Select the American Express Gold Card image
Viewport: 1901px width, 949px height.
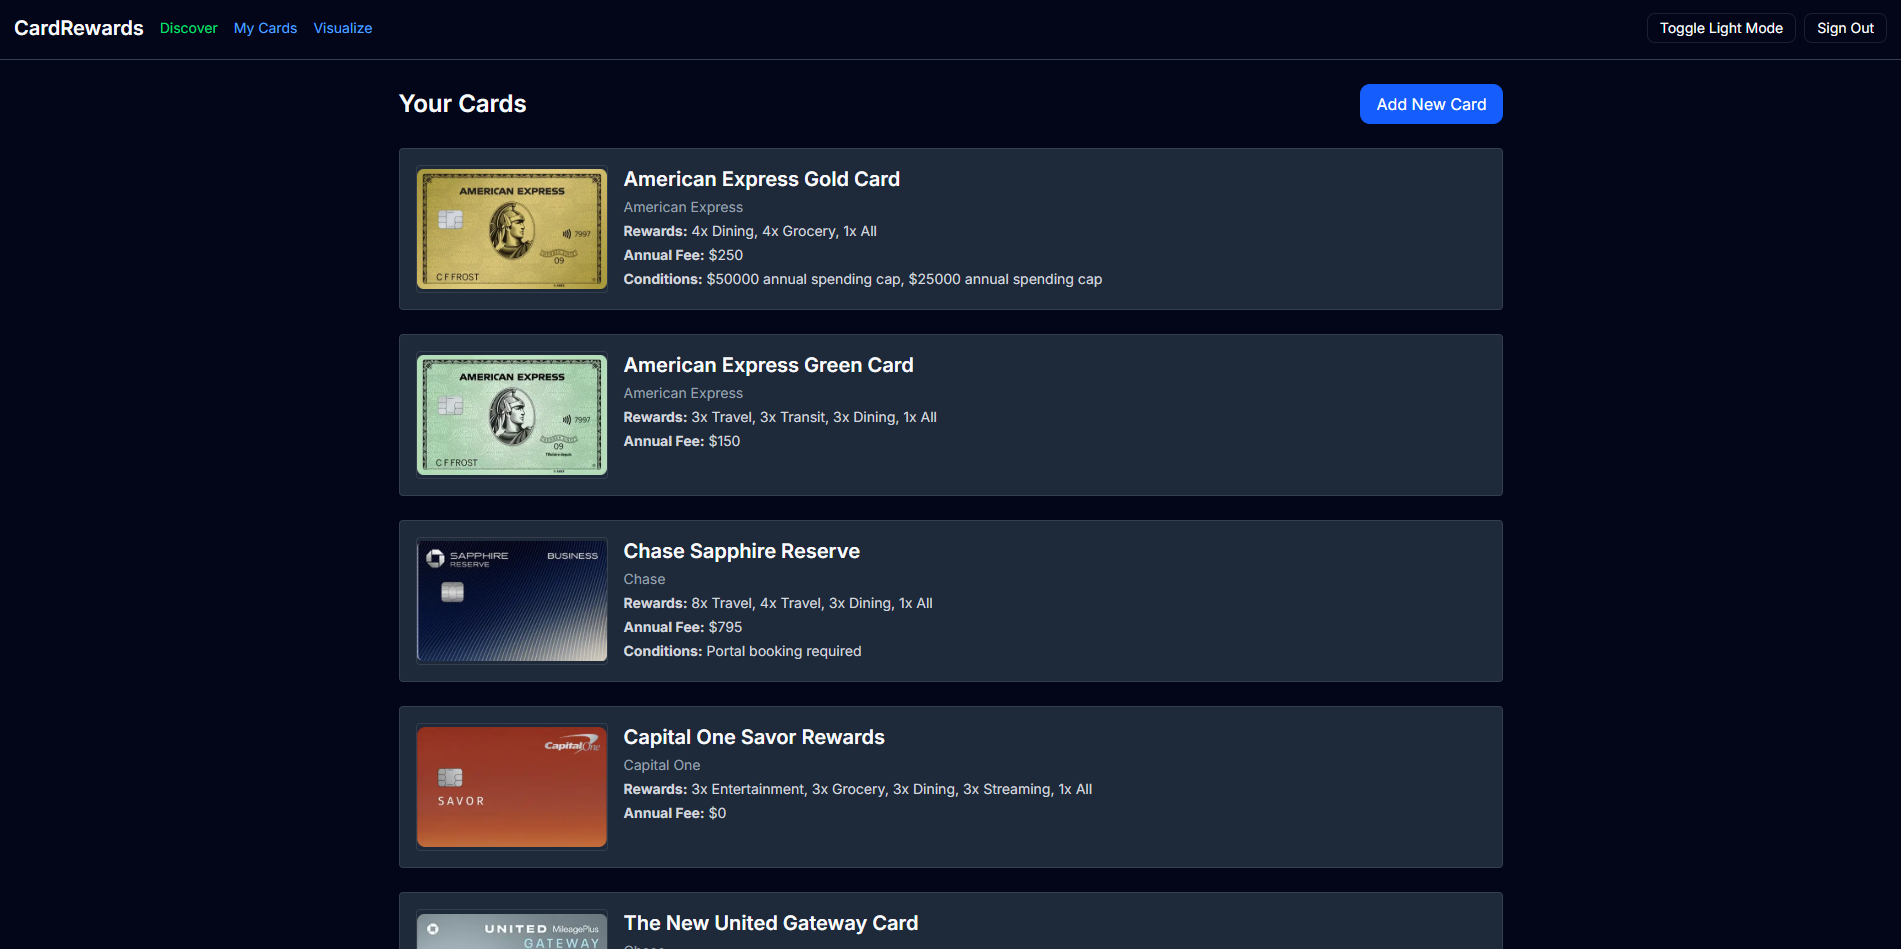click(x=512, y=229)
